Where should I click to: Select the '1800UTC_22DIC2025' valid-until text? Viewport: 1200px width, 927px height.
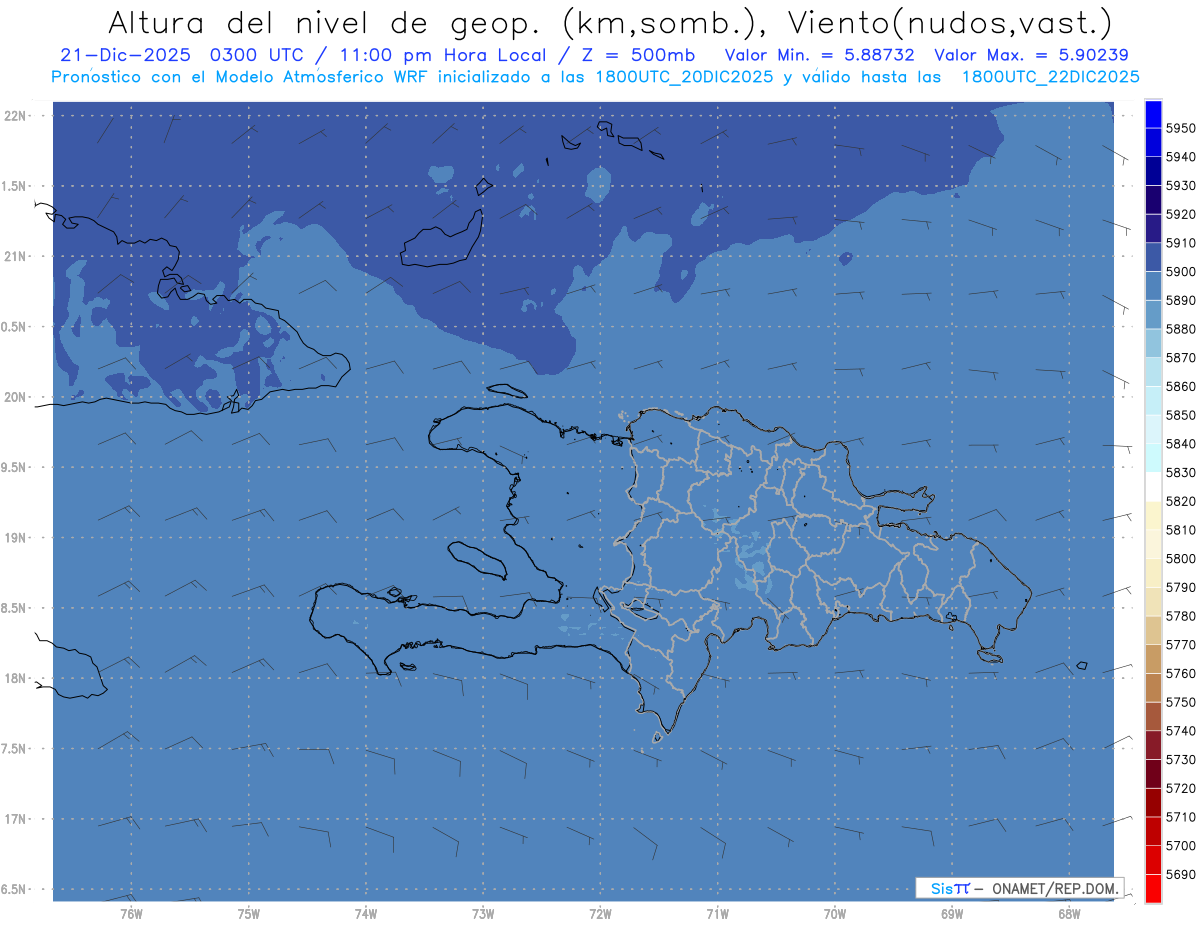tap(1050, 77)
